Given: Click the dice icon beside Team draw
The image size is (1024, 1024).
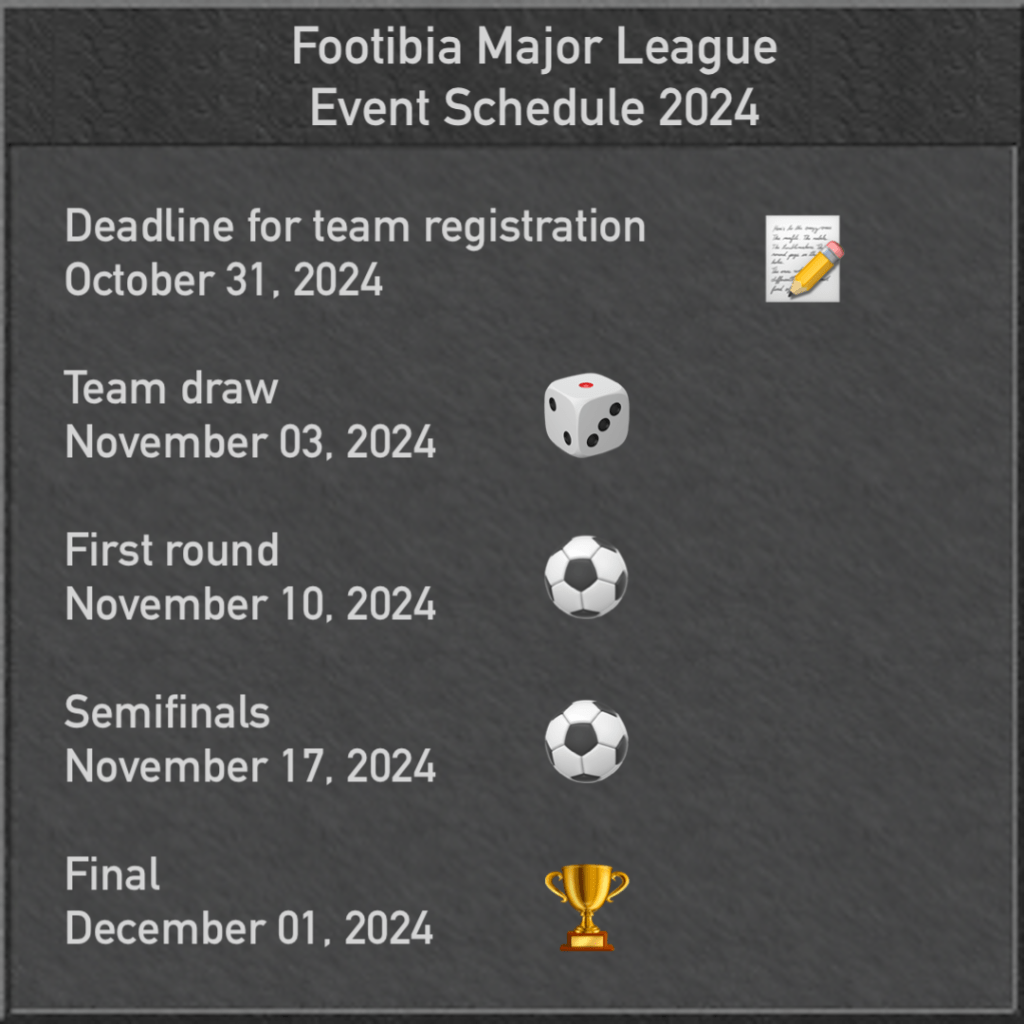Looking at the screenshot, I should pyautogui.click(x=586, y=416).
